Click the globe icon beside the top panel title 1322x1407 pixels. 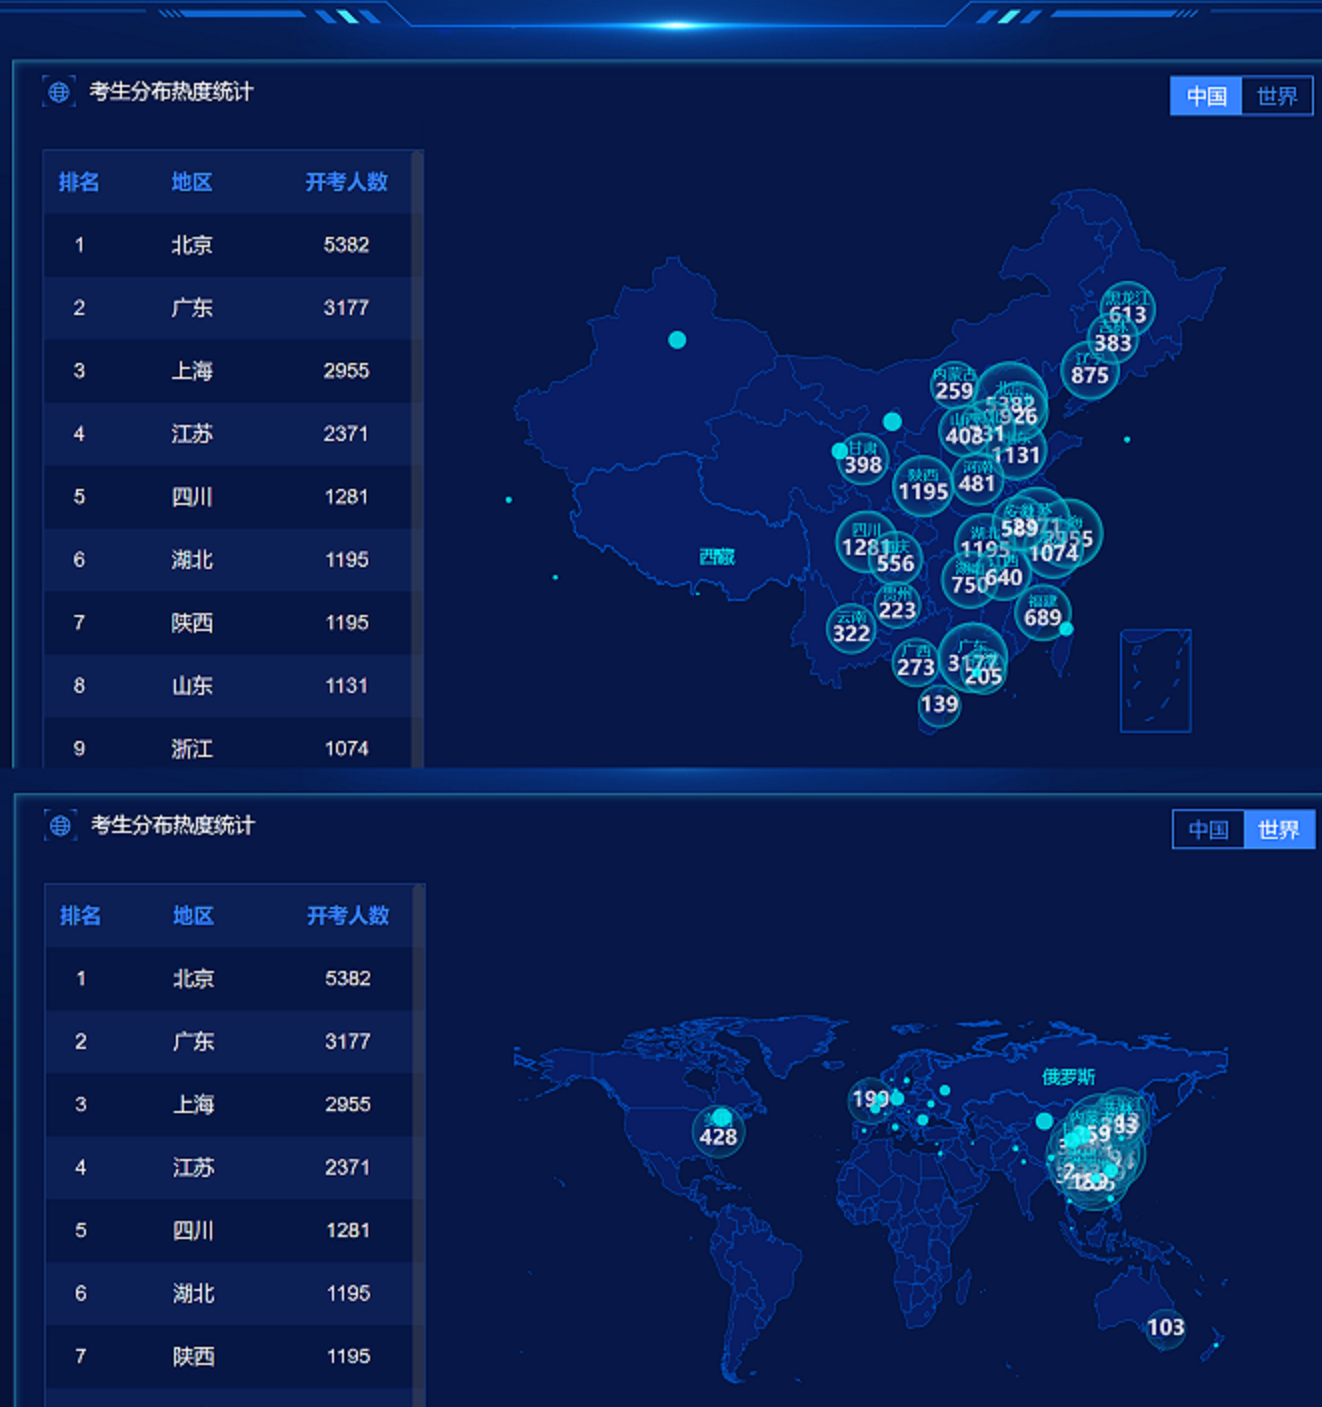click(x=60, y=91)
